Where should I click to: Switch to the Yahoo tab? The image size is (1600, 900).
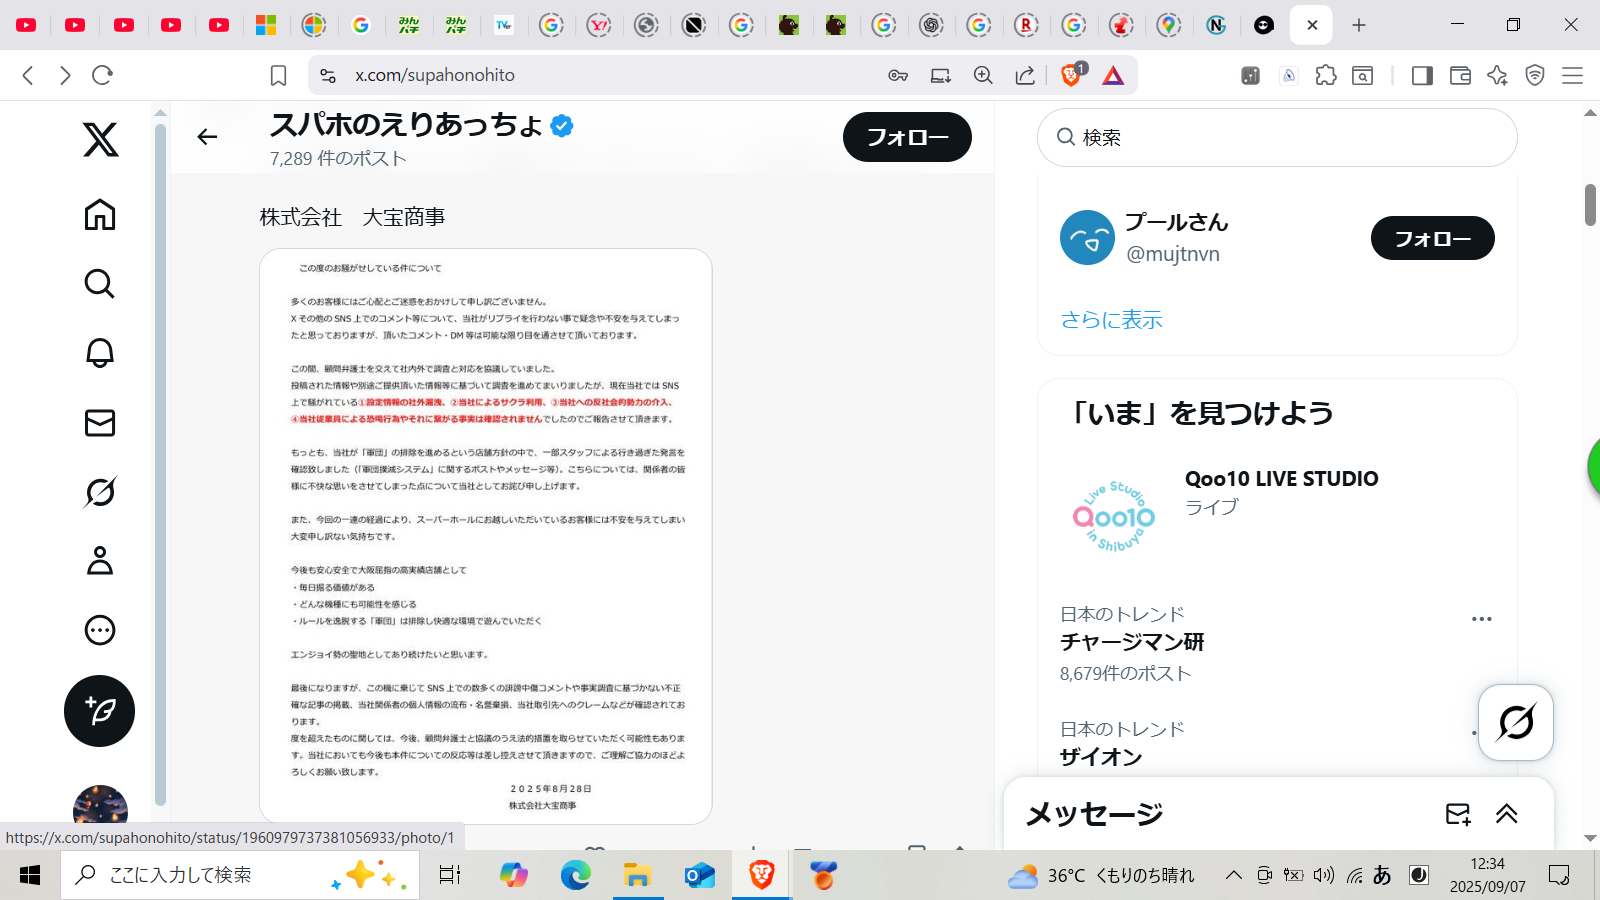coord(599,25)
